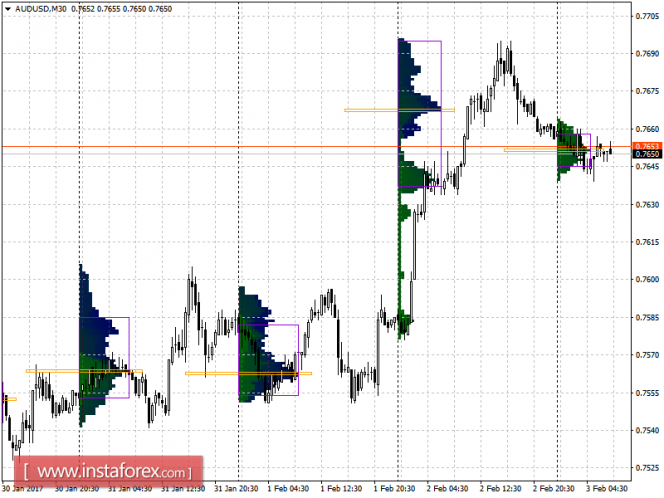Click the purple rectangle on the 1 Feb profile
Screen dimensions: 664x498
pos(268,360)
